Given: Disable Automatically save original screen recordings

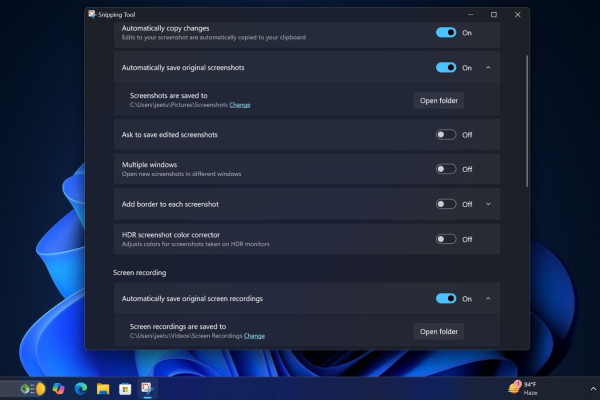Looking at the screenshot, I should [x=446, y=299].
